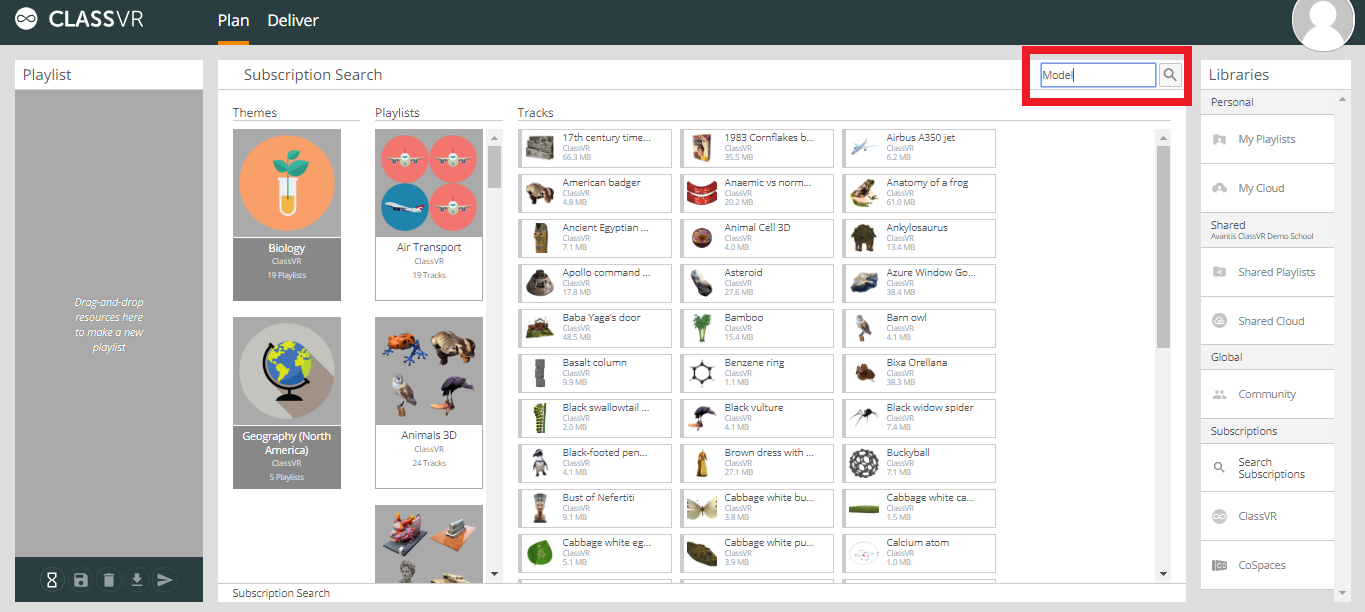Select the Cabbage white eg... track

tap(595, 553)
